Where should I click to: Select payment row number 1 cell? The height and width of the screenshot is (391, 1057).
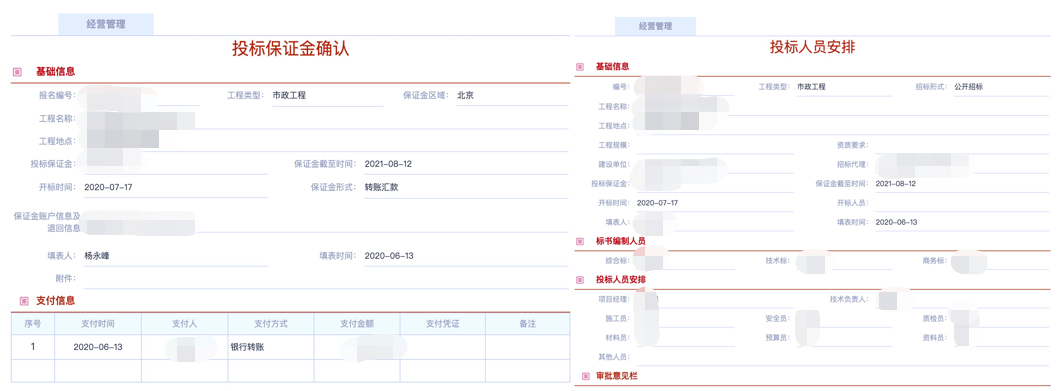33,347
